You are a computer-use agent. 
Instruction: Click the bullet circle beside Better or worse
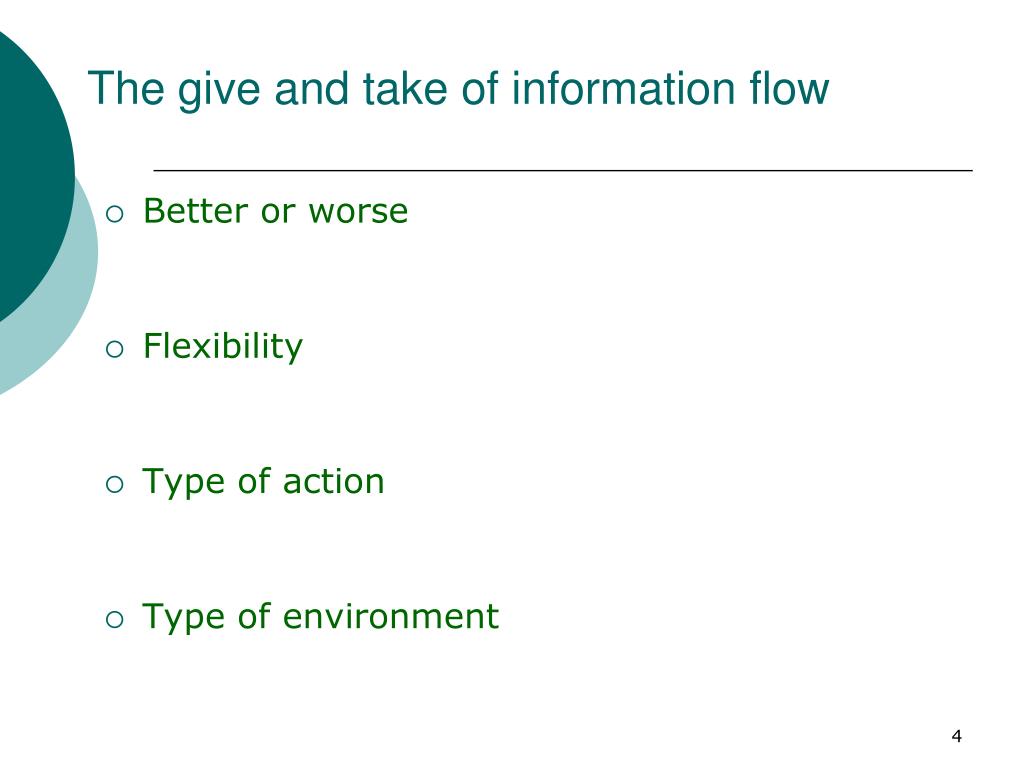click(114, 214)
